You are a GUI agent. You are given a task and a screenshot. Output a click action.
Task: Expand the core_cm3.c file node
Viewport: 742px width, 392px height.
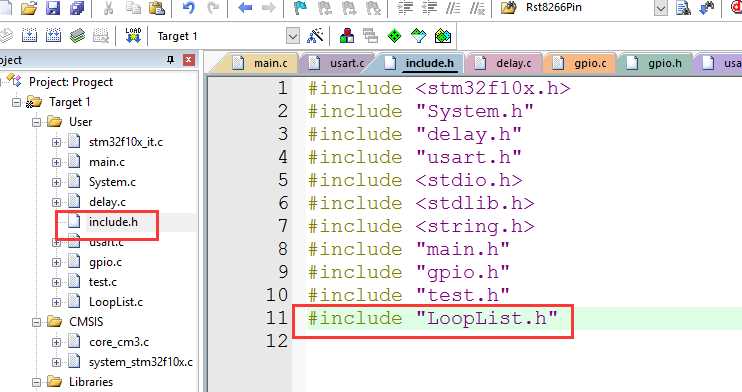tap(56, 342)
